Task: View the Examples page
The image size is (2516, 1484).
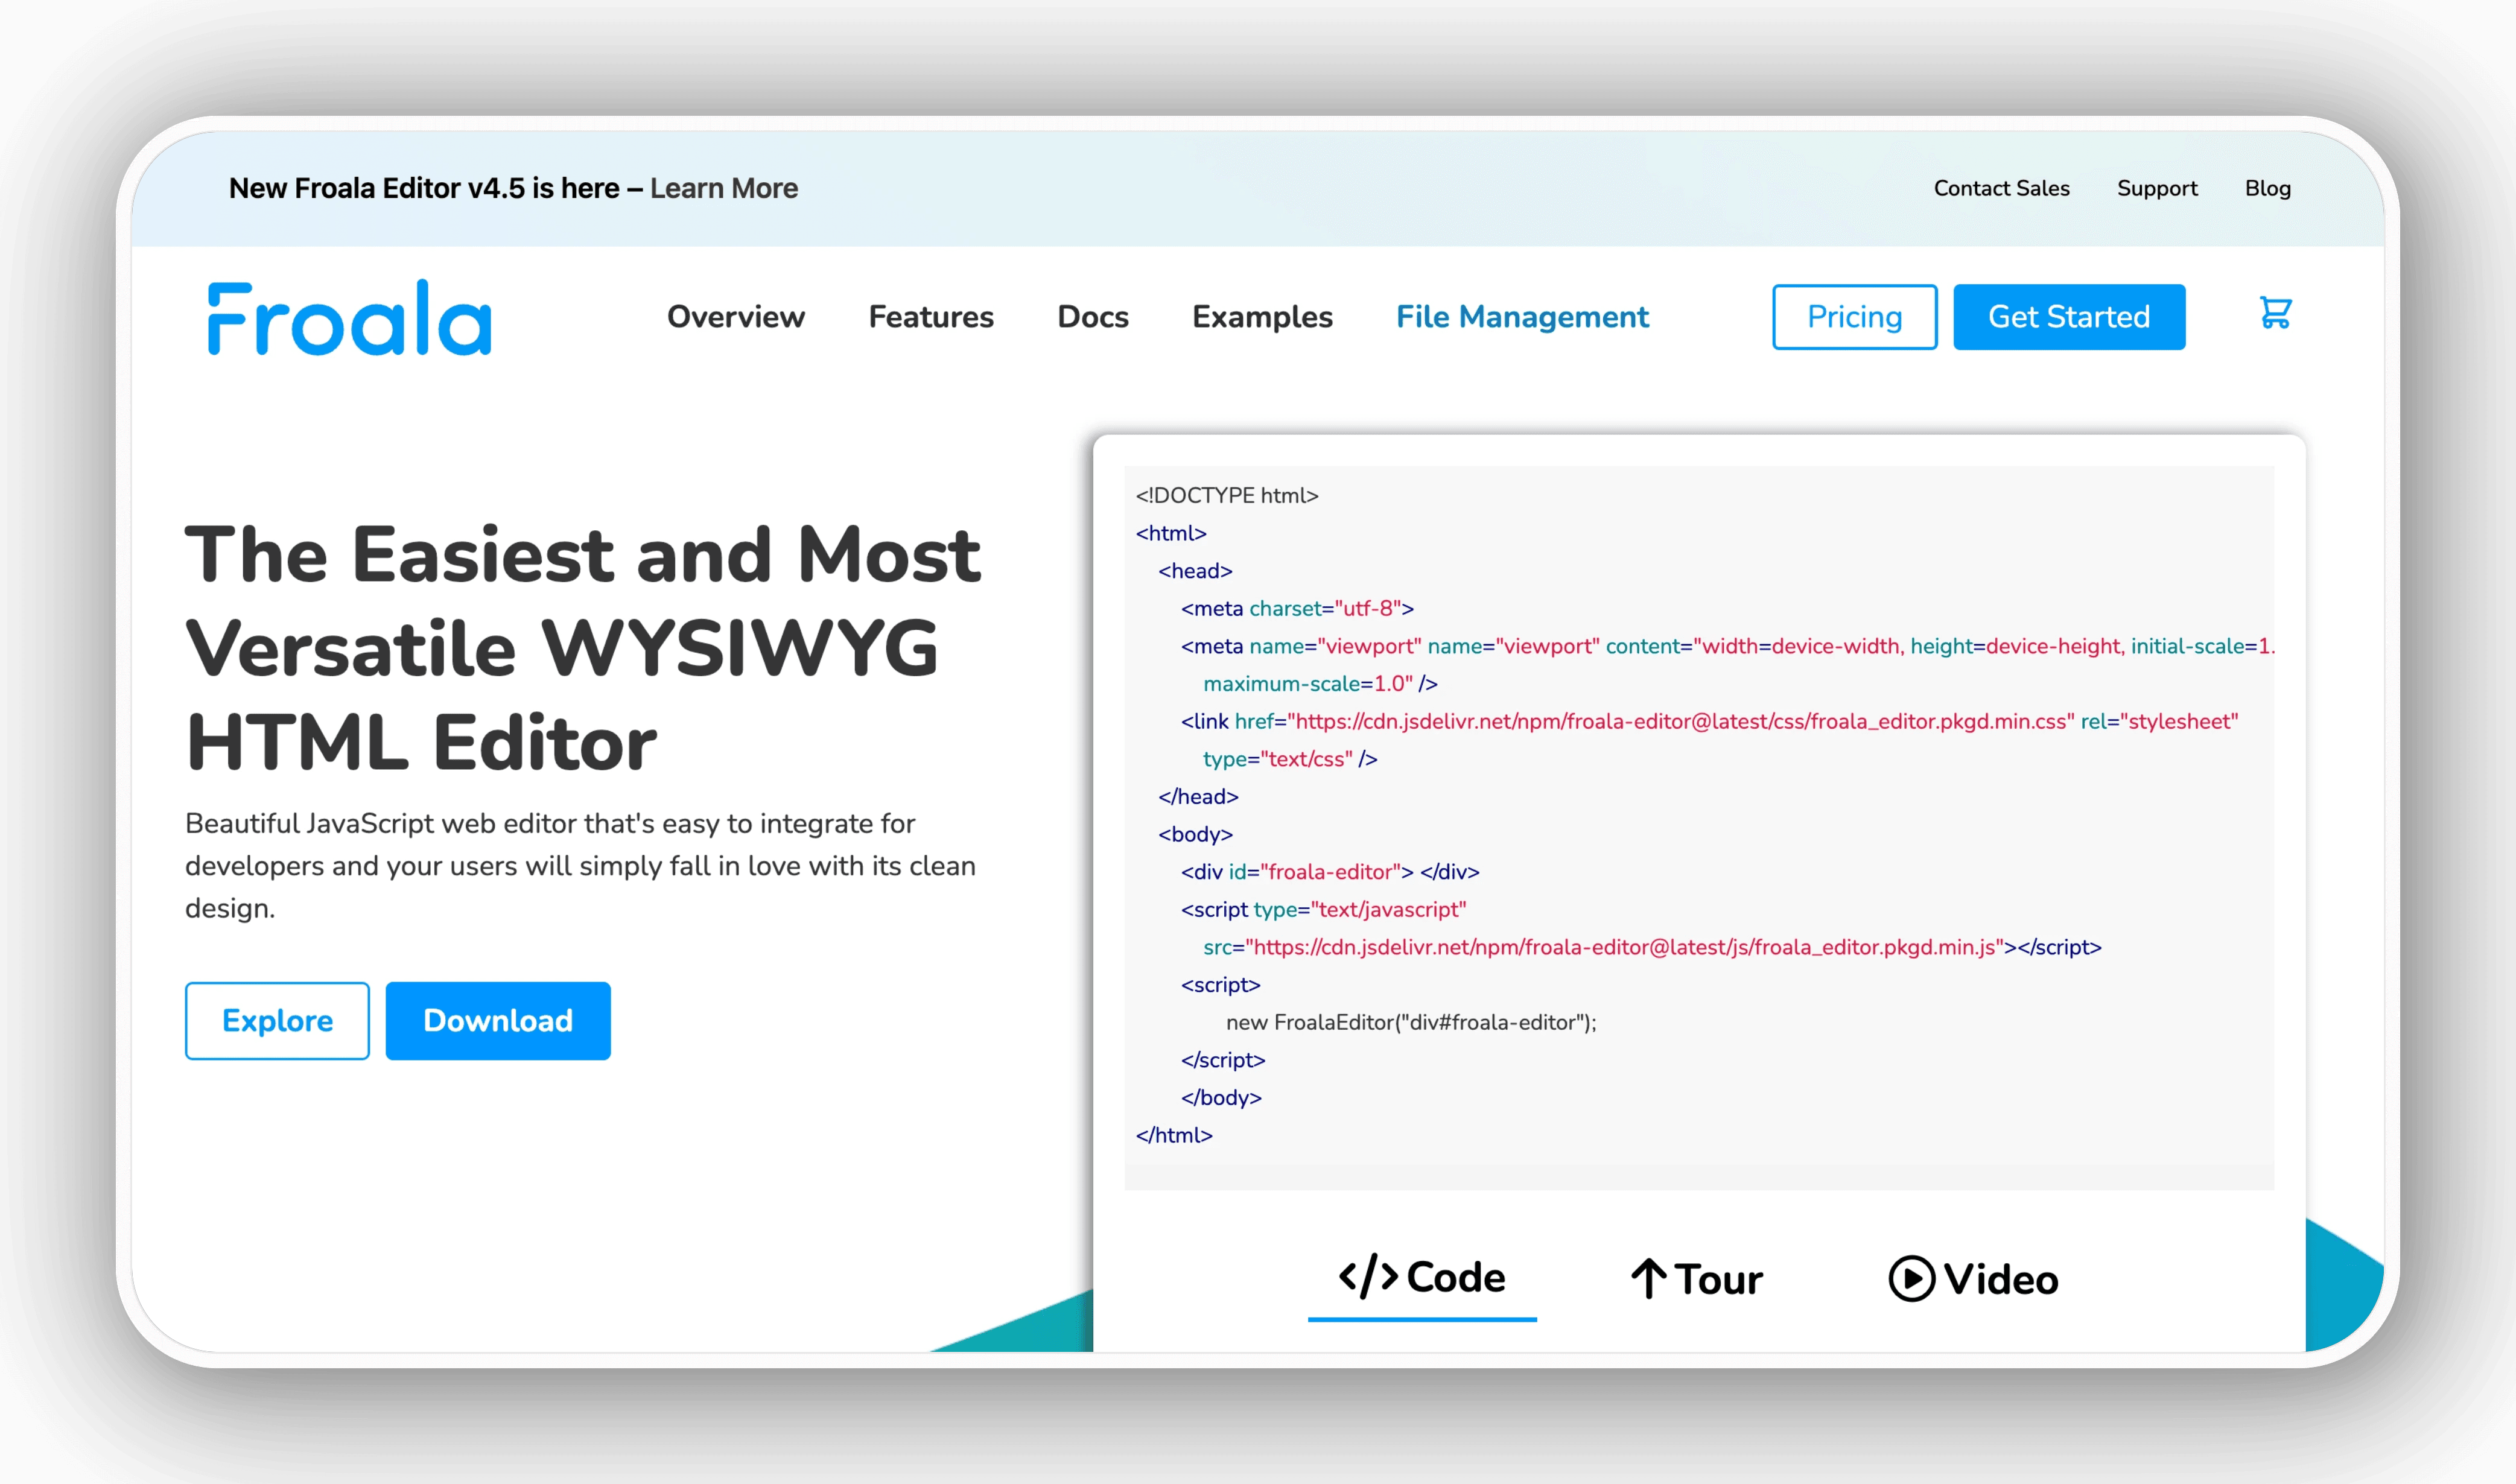Action: (1262, 317)
